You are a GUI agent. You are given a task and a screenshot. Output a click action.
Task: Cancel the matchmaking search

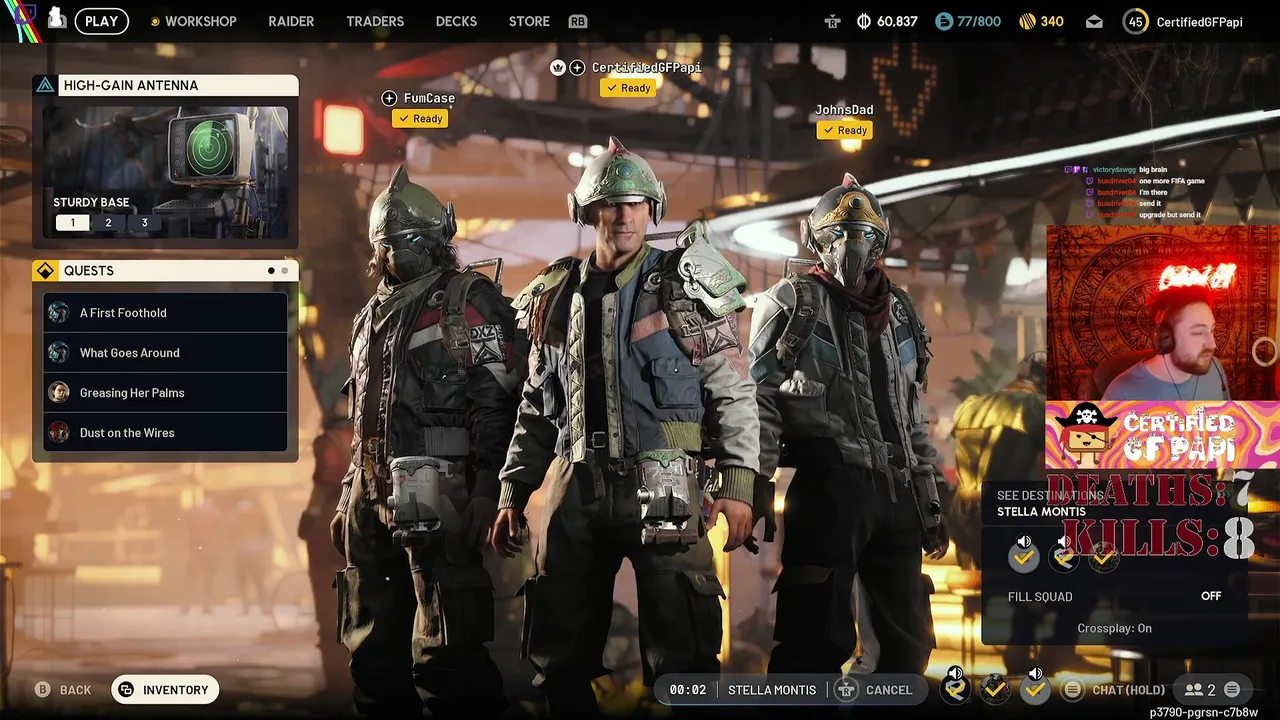pyautogui.click(x=889, y=690)
